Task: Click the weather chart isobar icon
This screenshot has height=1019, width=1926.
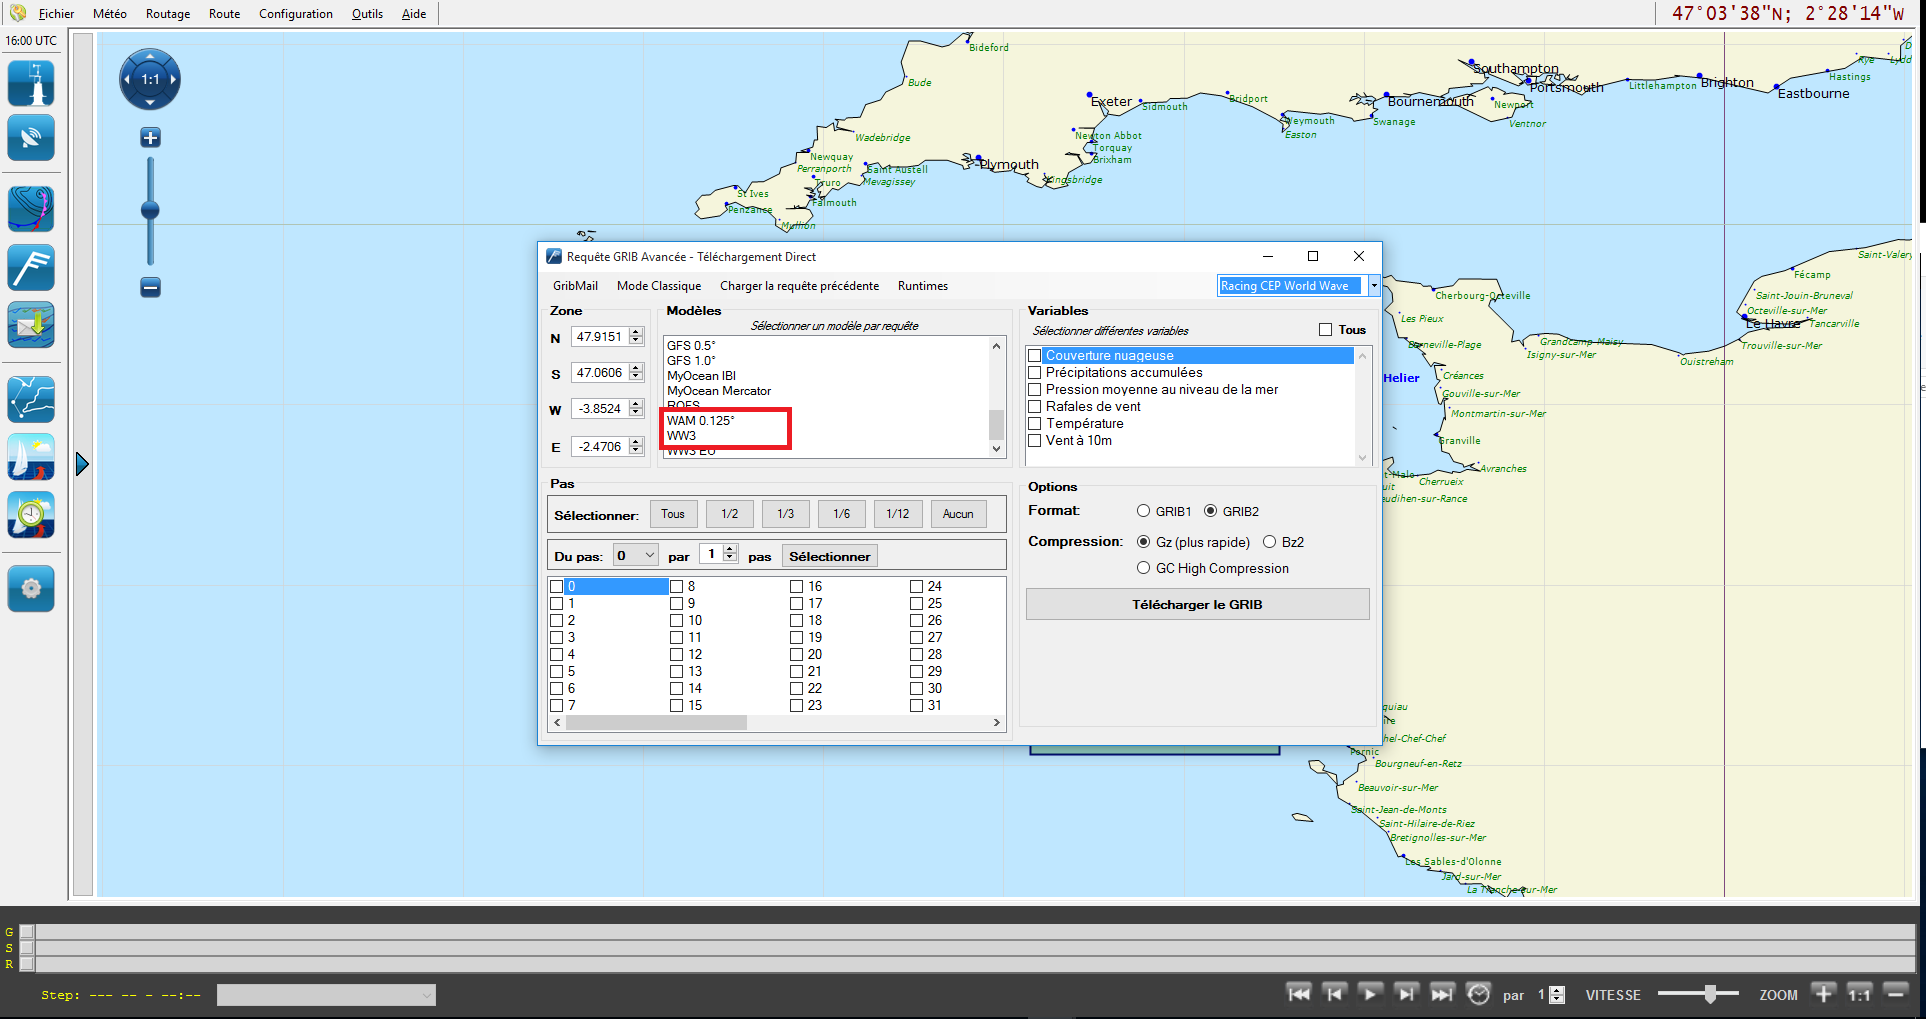Action: pyautogui.click(x=31, y=209)
